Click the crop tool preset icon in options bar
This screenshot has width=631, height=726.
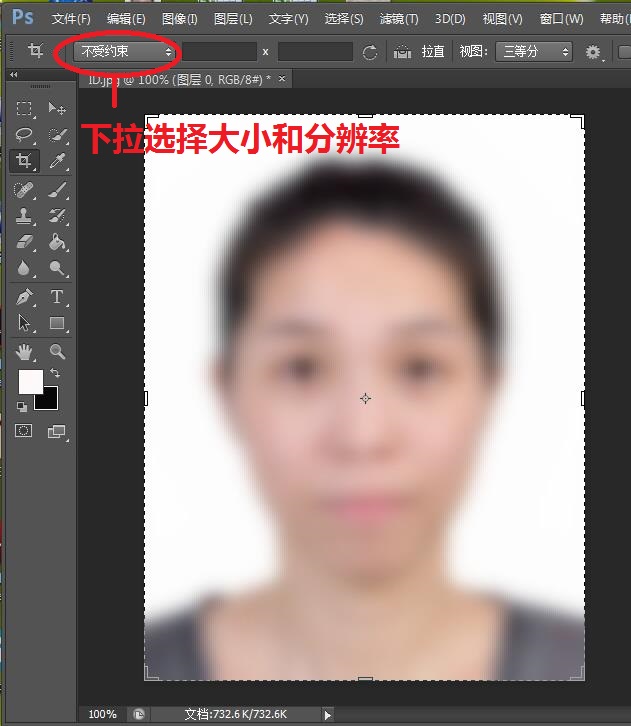point(35,50)
